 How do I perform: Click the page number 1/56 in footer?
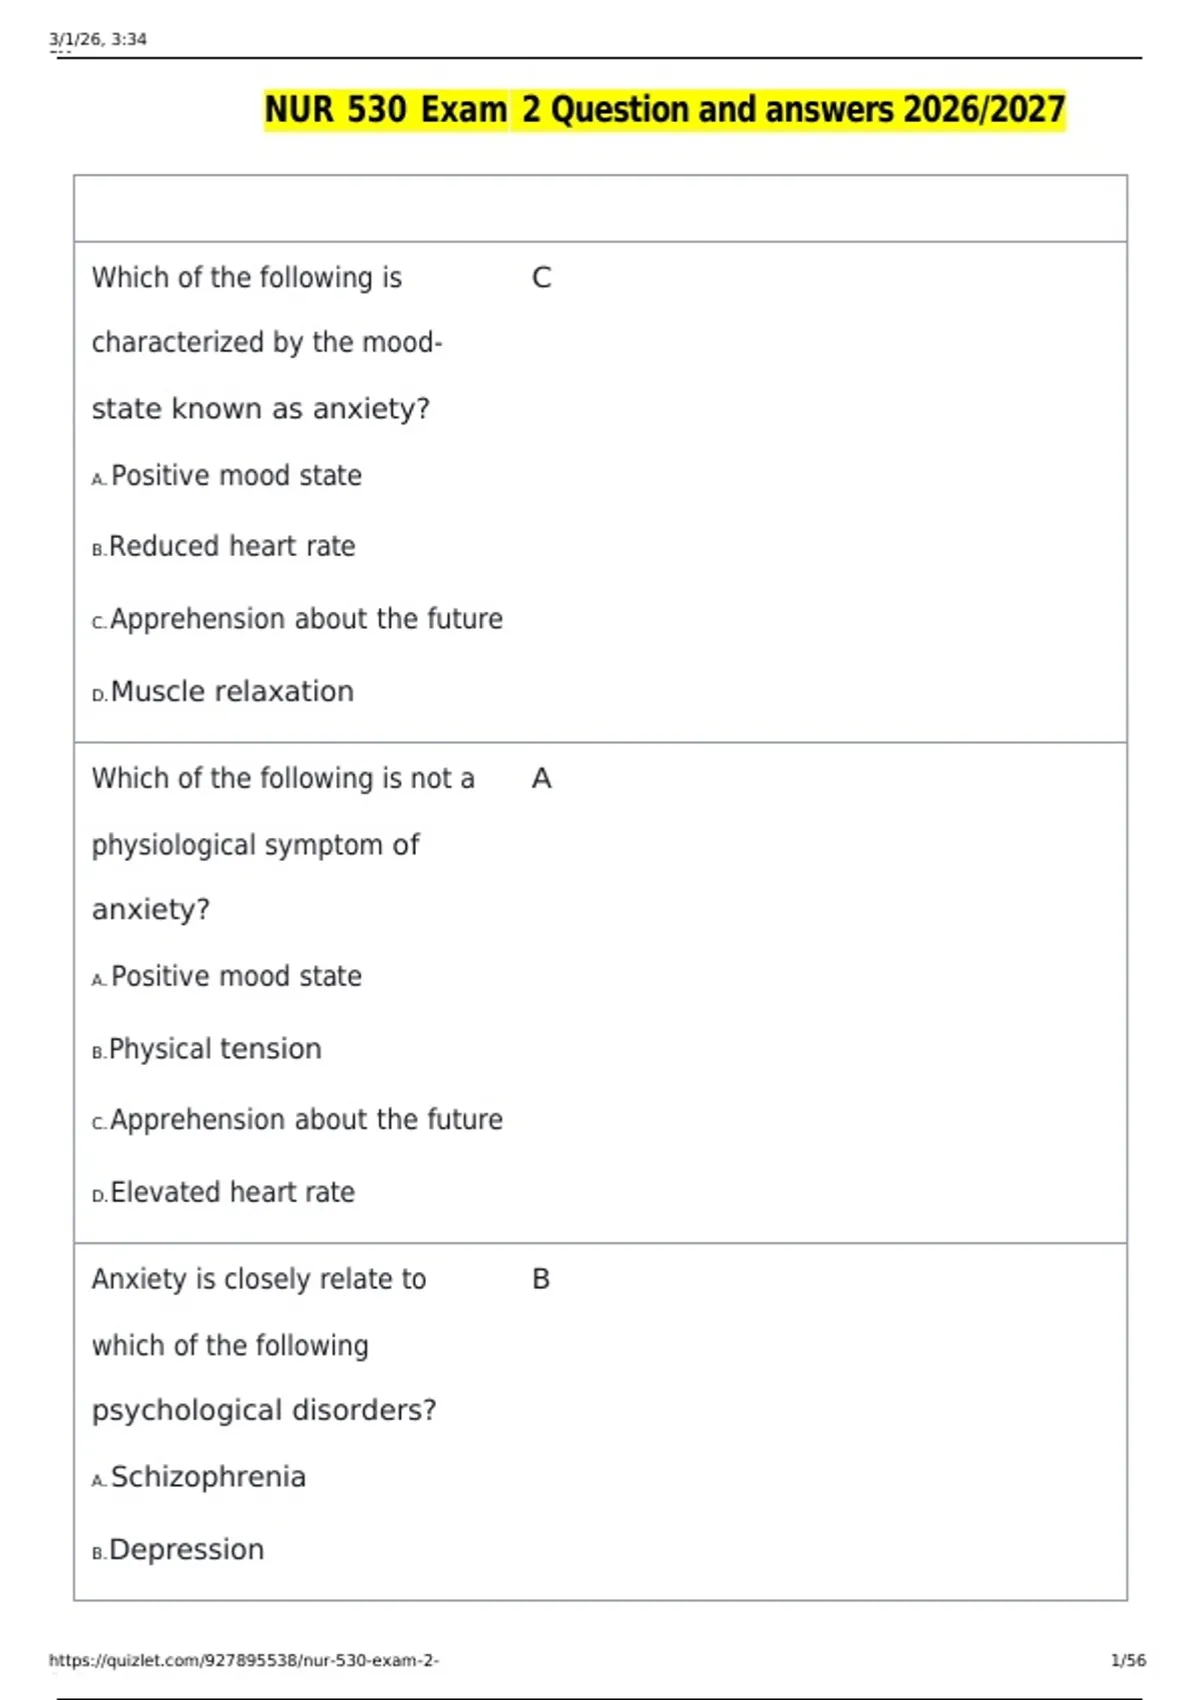1128,1660
